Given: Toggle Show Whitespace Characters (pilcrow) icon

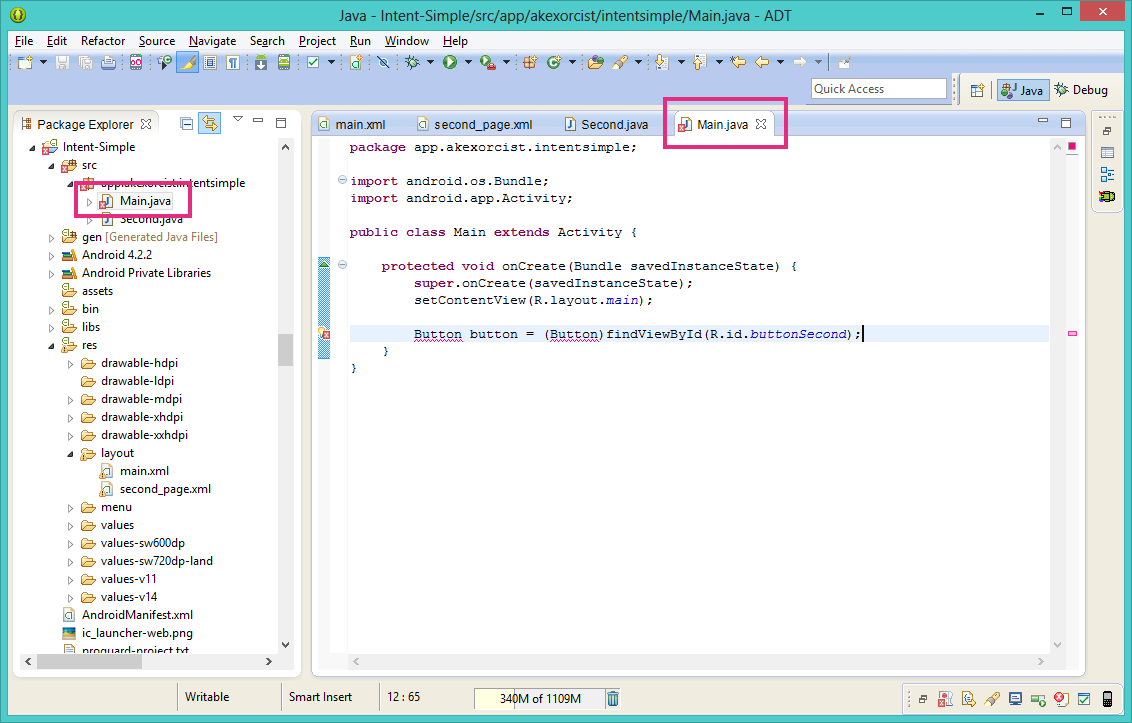Looking at the screenshot, I should [232, 63].
